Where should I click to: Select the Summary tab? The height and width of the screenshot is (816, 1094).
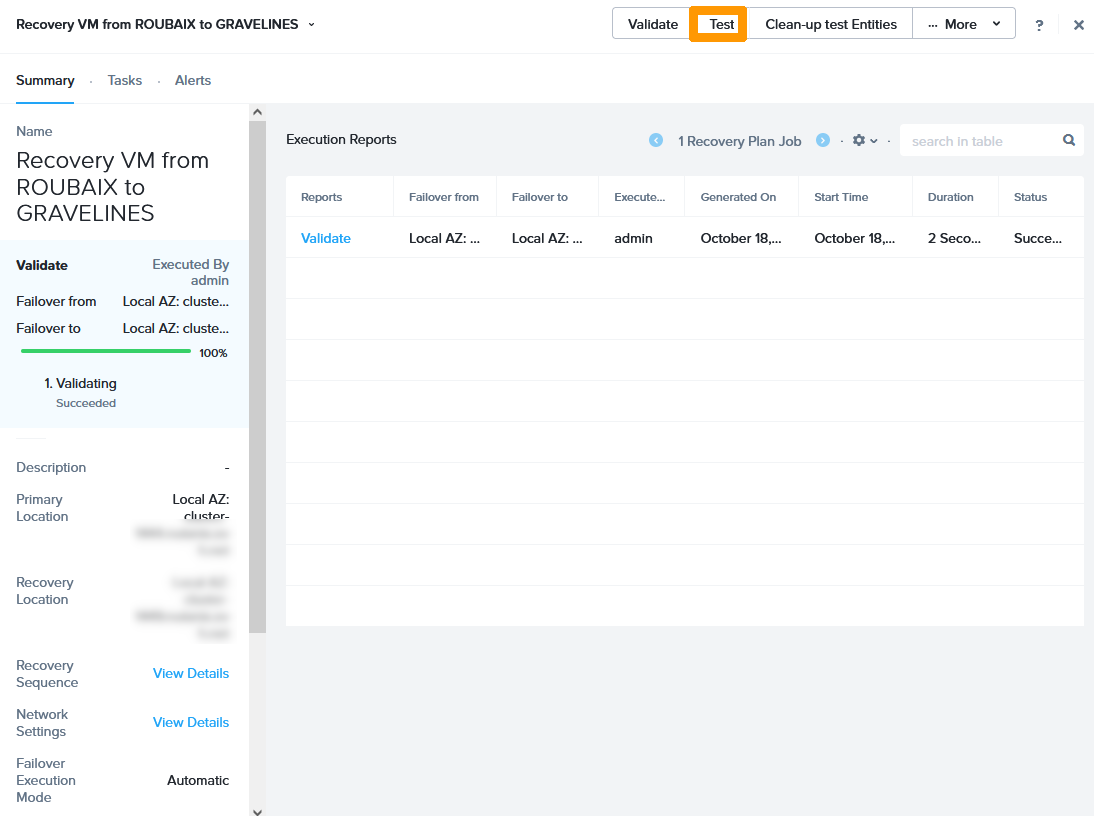click(x=45, y=80)
